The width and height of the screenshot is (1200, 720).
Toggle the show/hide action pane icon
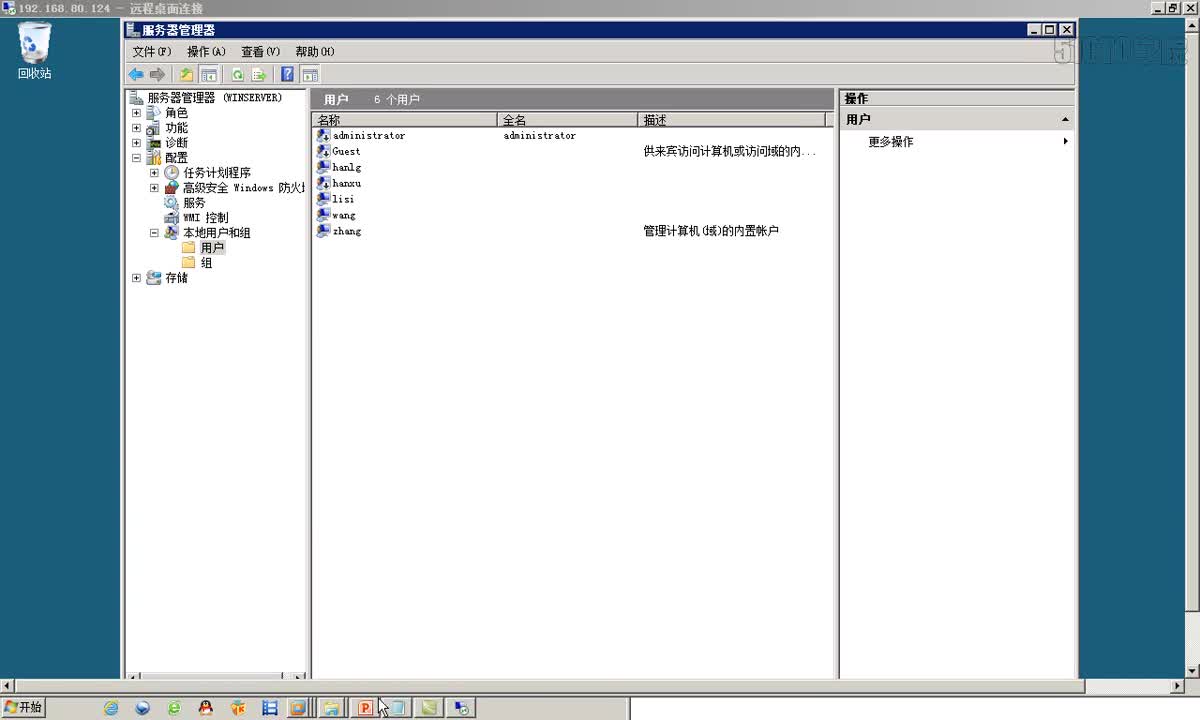[310, 74]
